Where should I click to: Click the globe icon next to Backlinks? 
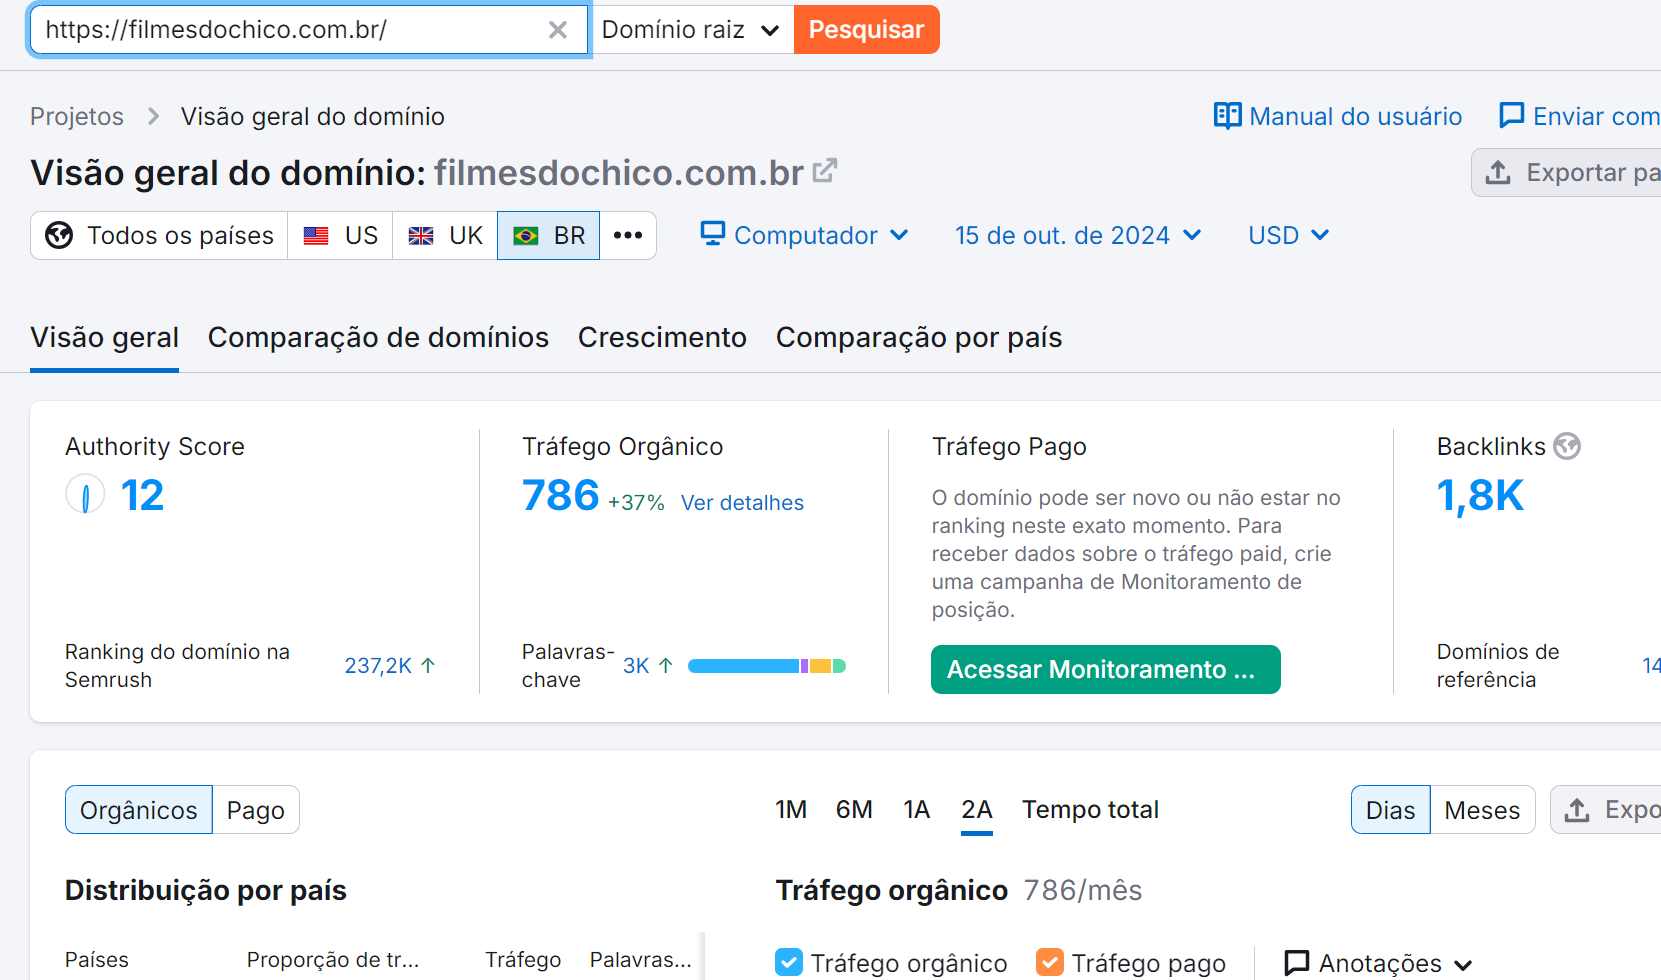coord(1567,446)
